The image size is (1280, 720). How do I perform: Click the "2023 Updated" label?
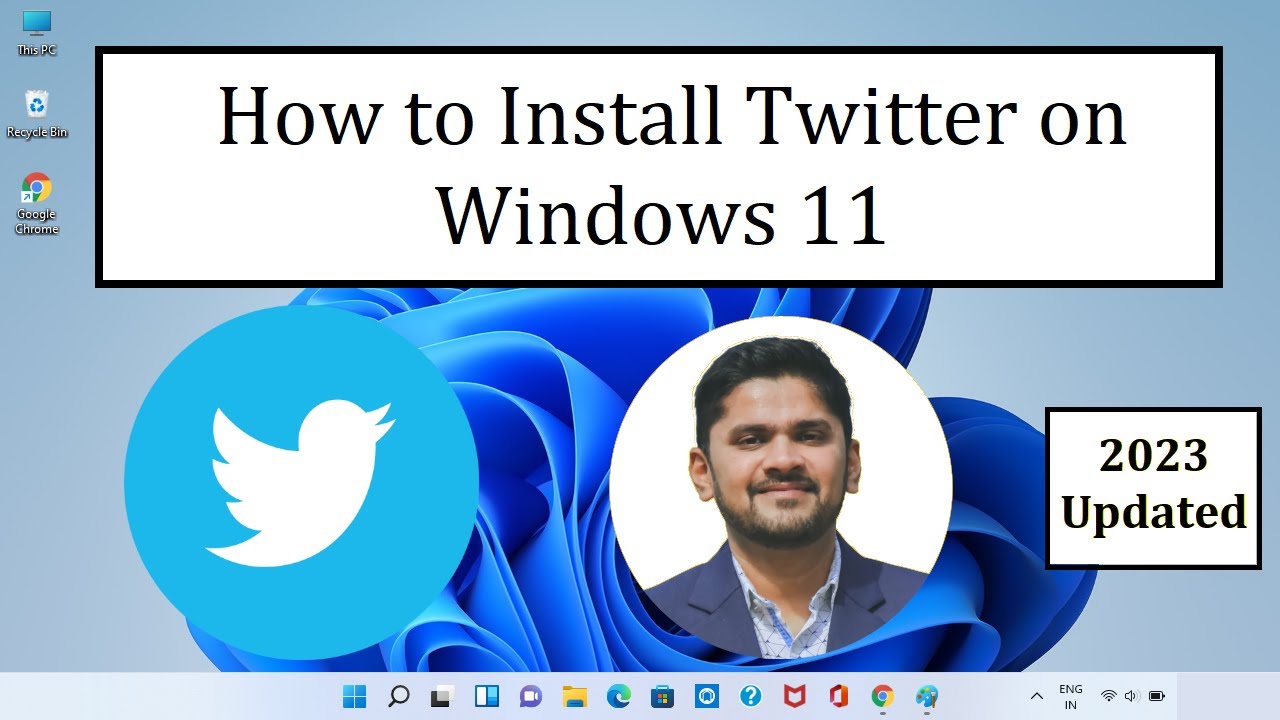pos(1153,488)
